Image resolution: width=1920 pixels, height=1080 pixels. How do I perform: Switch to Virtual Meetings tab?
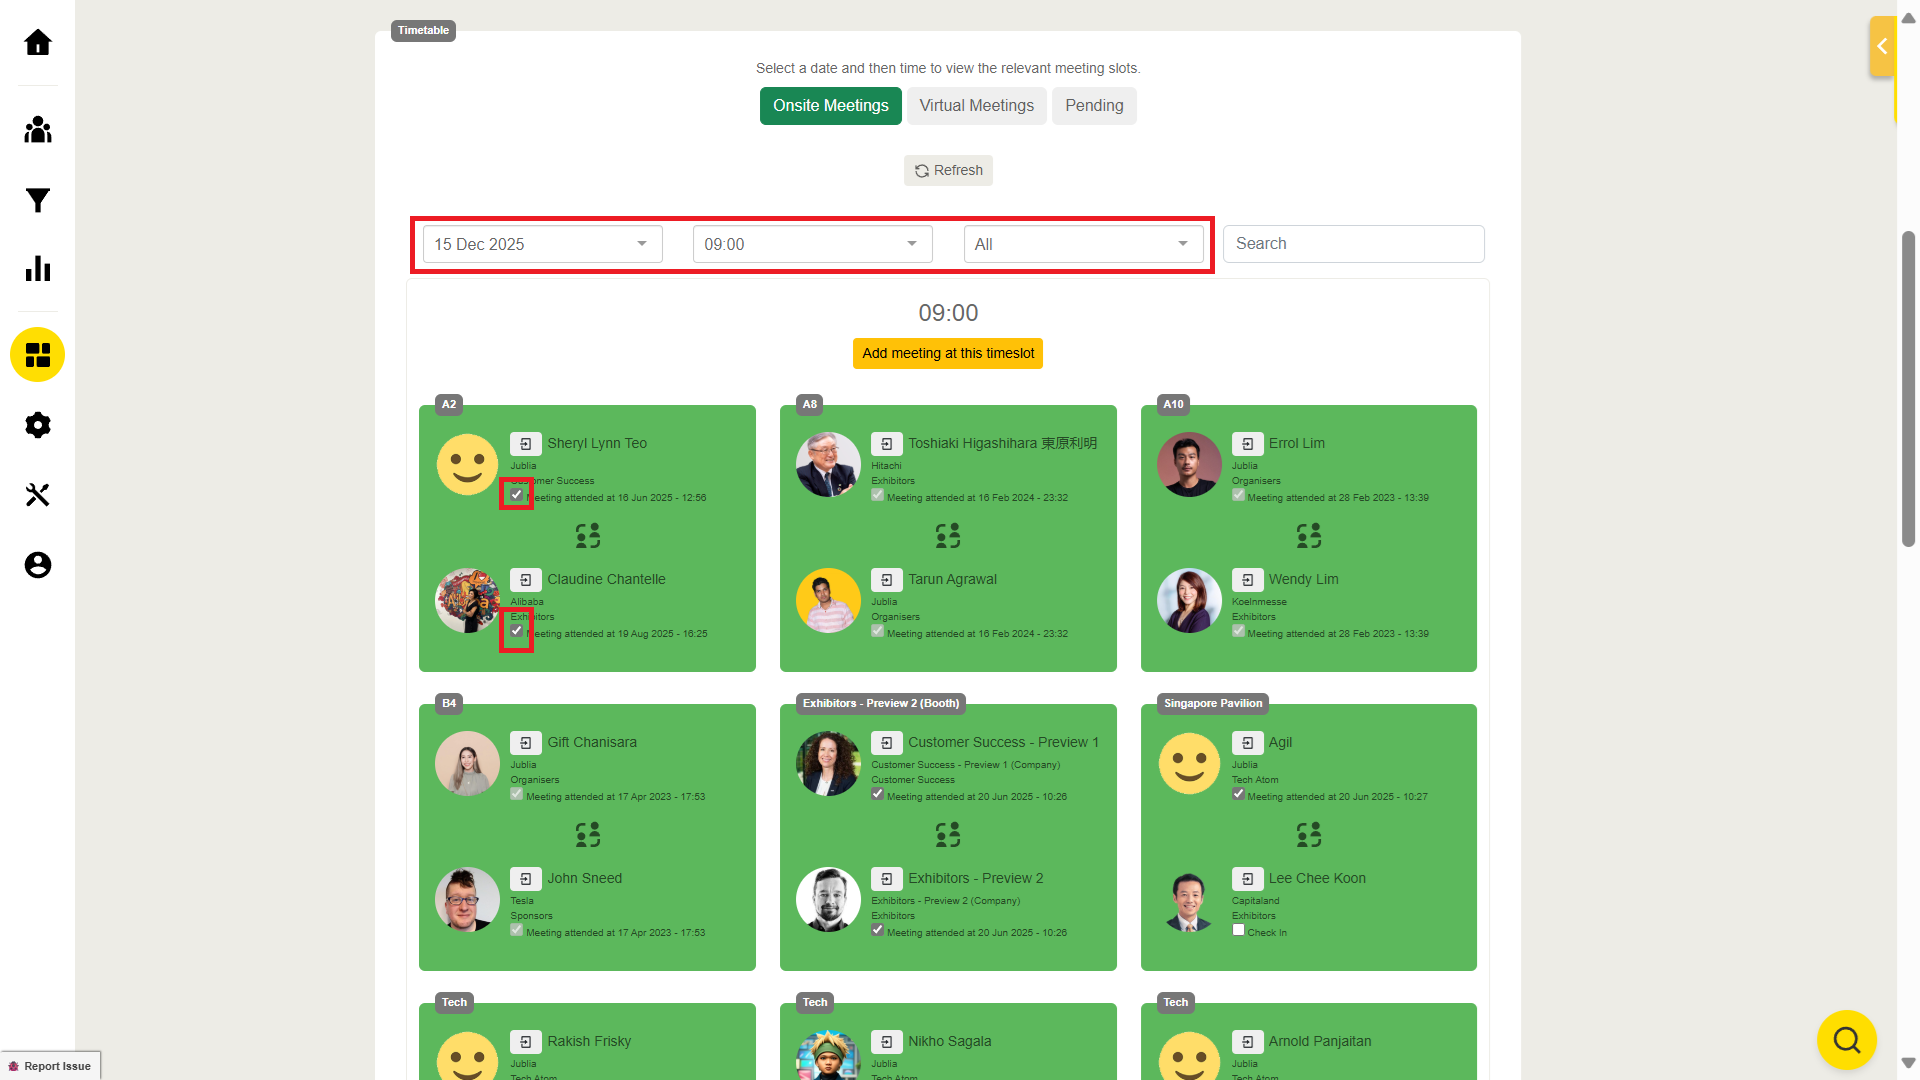coord(976,106)
